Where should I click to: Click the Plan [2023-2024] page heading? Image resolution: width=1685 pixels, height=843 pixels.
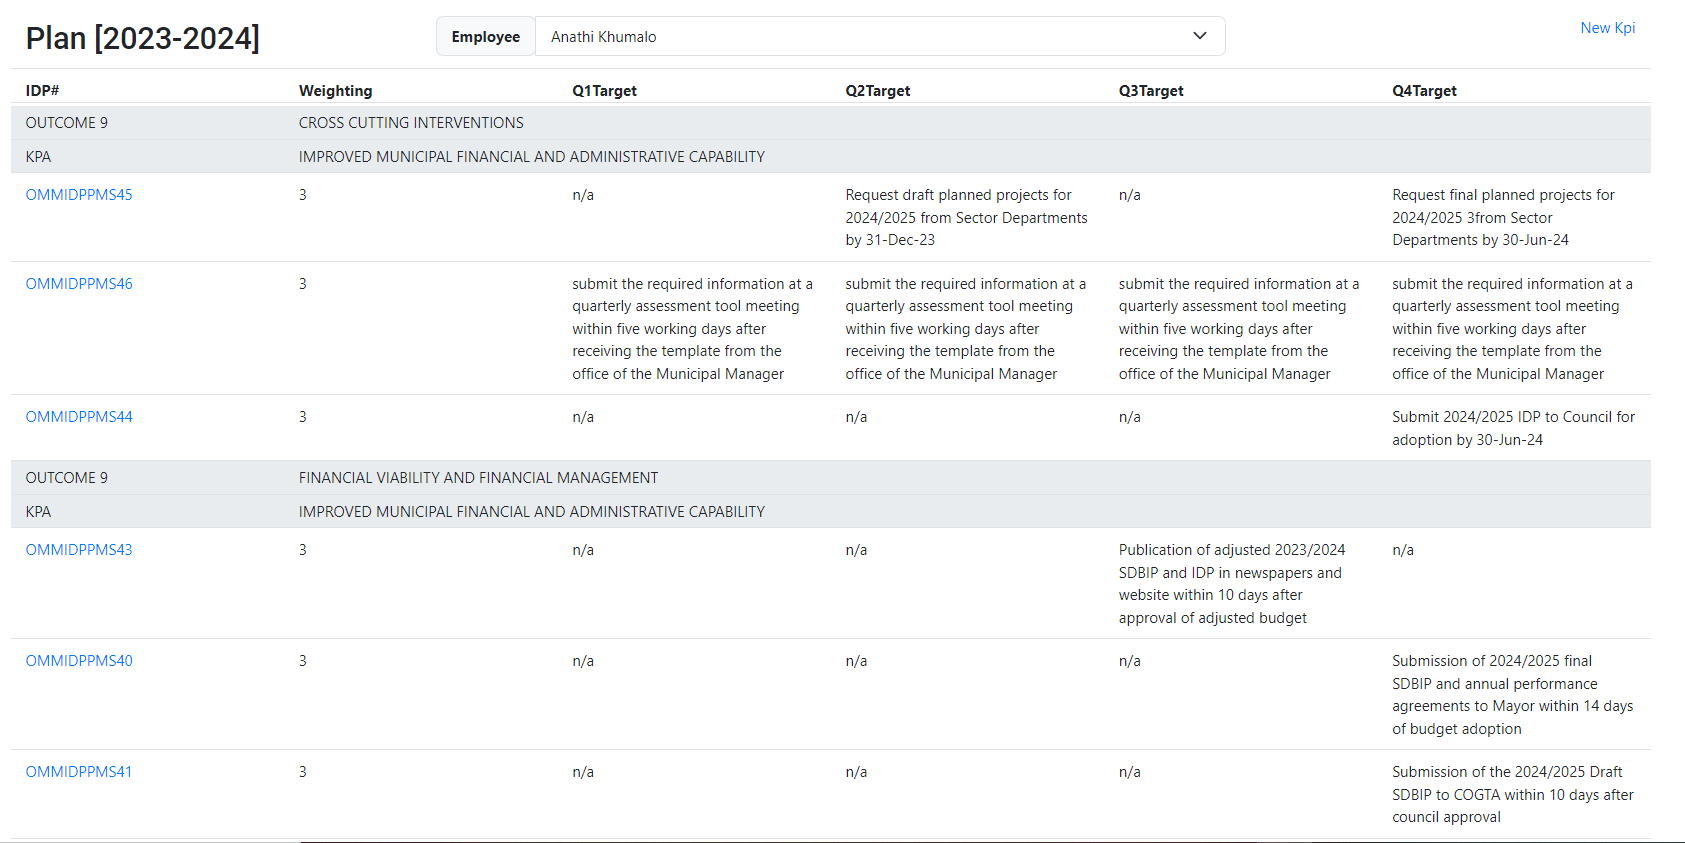(x=142, y=38)
